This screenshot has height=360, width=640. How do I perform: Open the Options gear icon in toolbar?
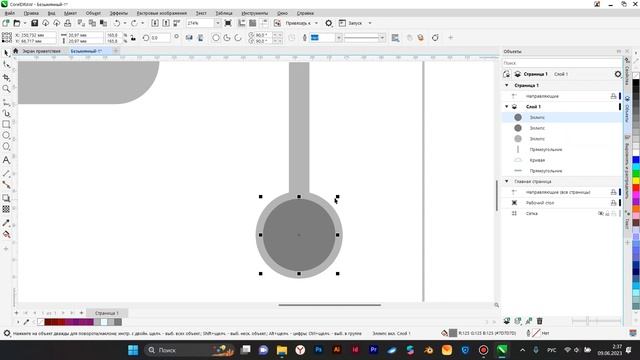[329, 23]
